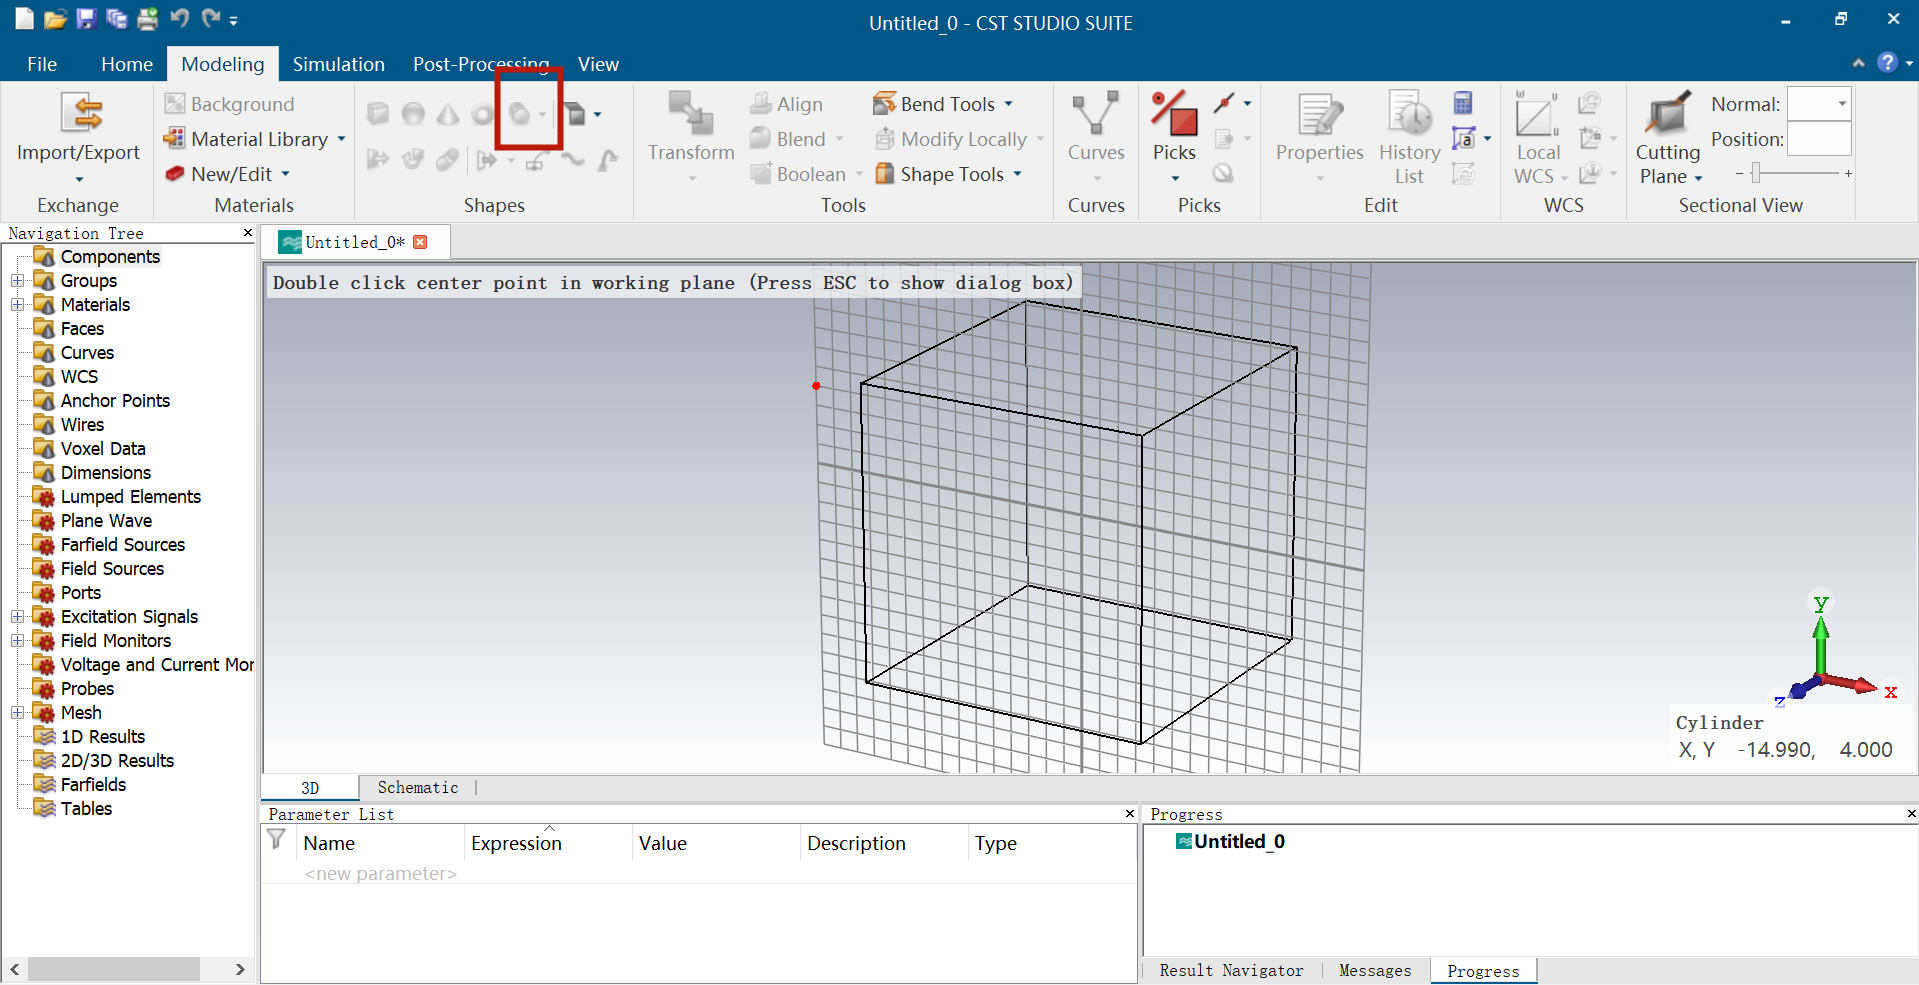The image size is (1919, 985).
Task: Switch to the Simulation ribbon tab
Action: click(x=338, y=64)
